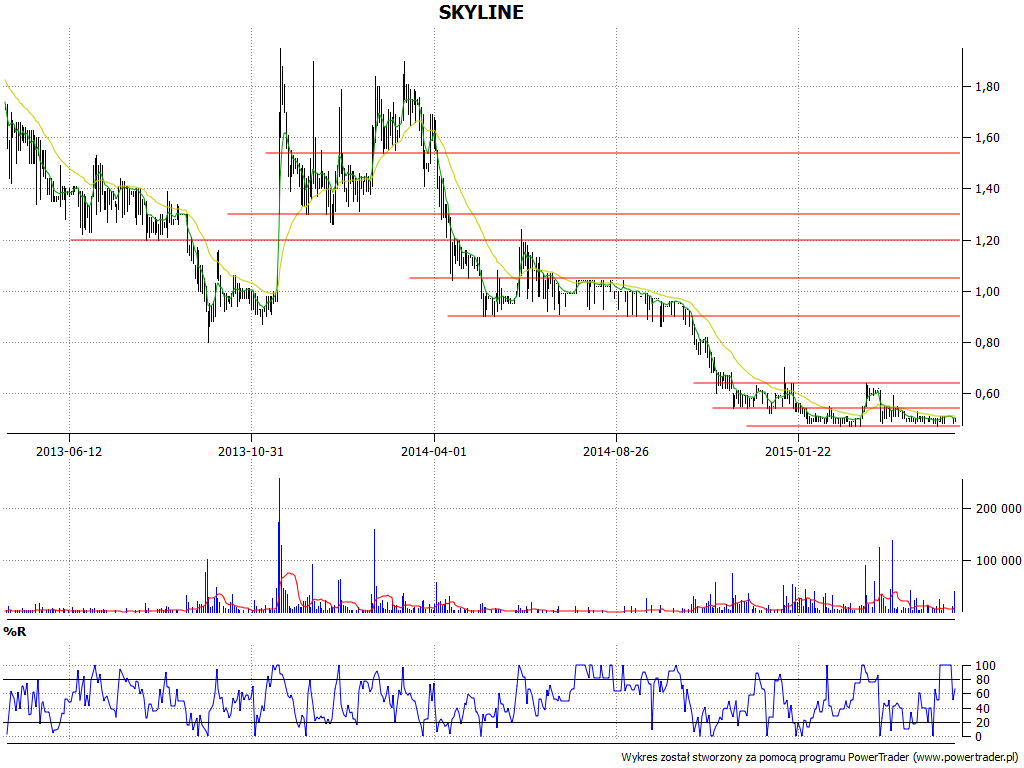Select the 2015-01-22 date label
This screenshot has height=768, width=1024.
click(798, 451)
